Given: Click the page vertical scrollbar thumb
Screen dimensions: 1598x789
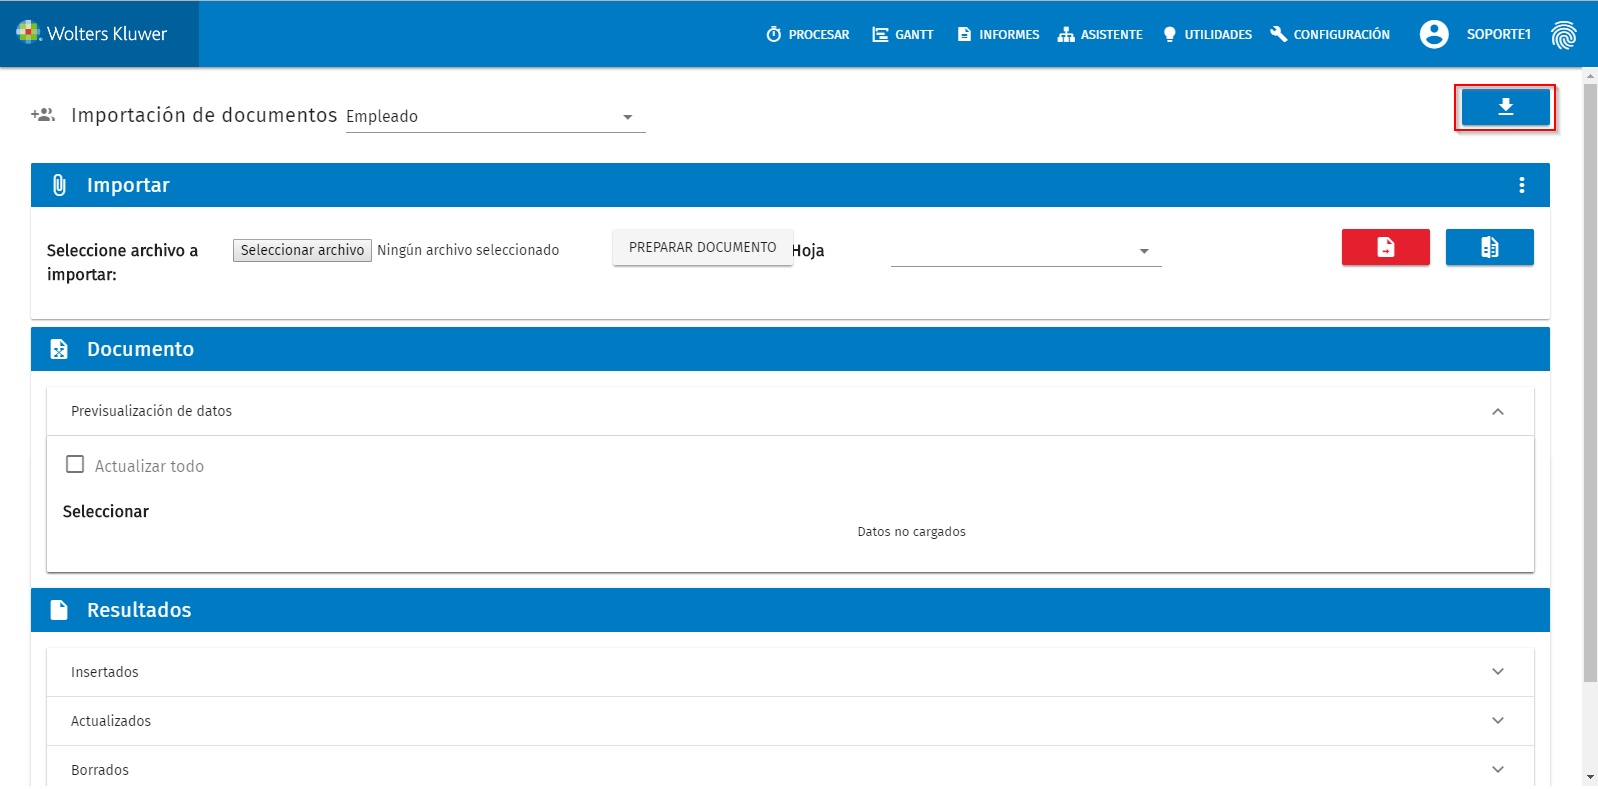Looking at the screenshot, I should 1590,383.
